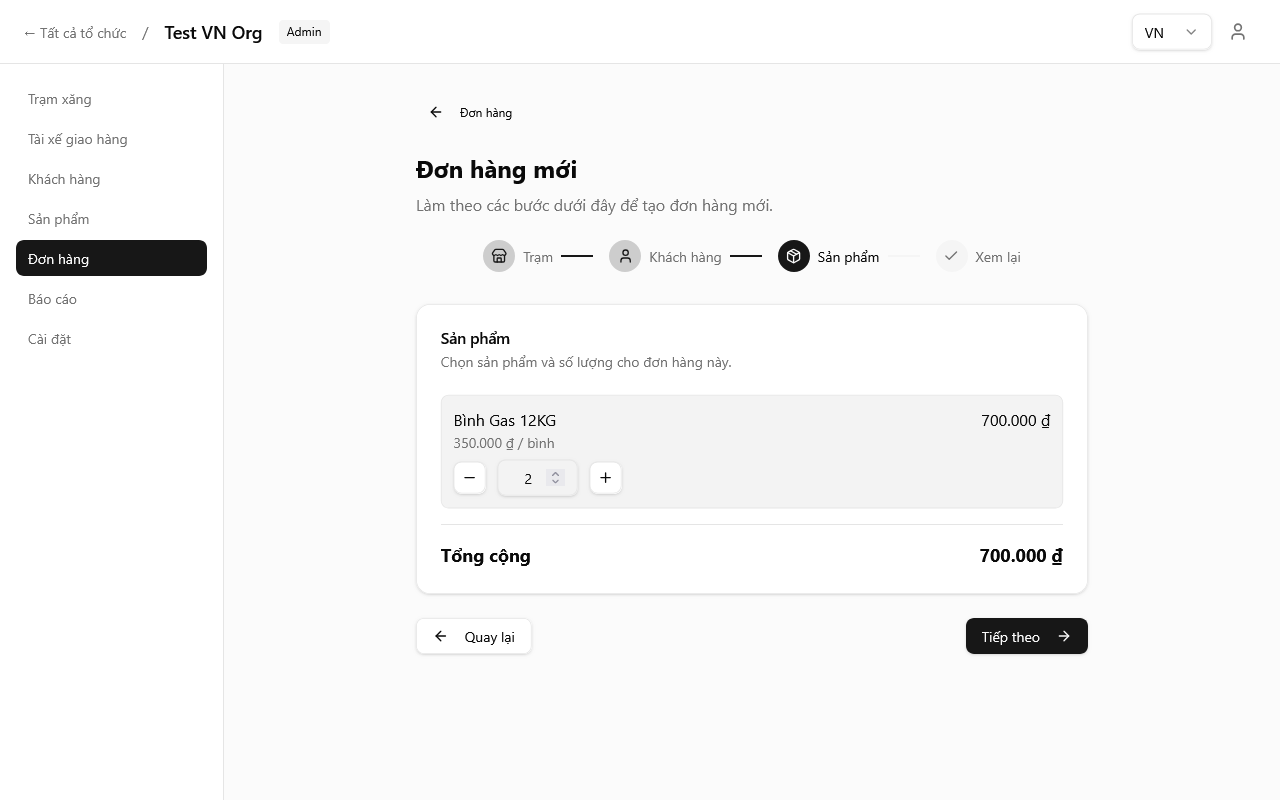Screen dimensions: 1280x800
Task: Open the VN language dropdown
Action: point(1171,32)
